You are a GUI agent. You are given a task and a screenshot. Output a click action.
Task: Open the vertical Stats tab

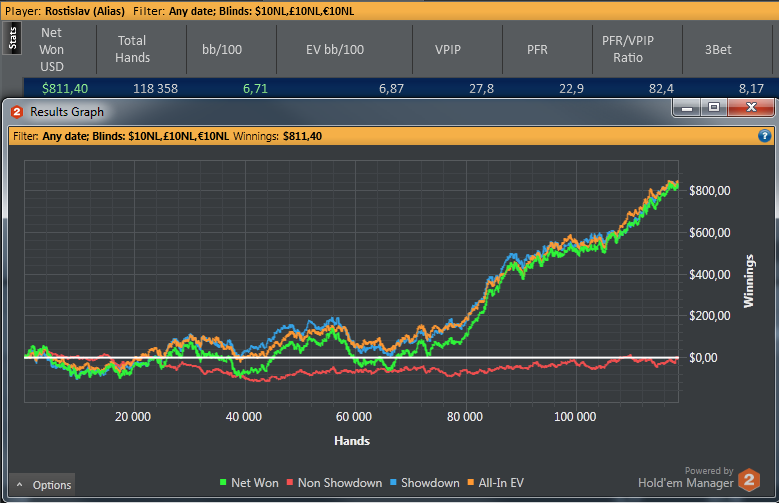click(x=12, y=38)
